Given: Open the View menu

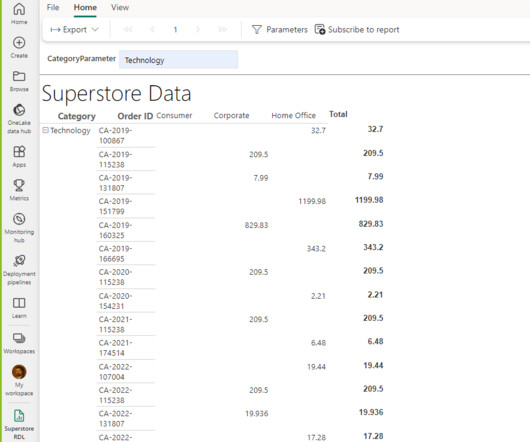Looking at the screenshot, I should coord(120,7).
